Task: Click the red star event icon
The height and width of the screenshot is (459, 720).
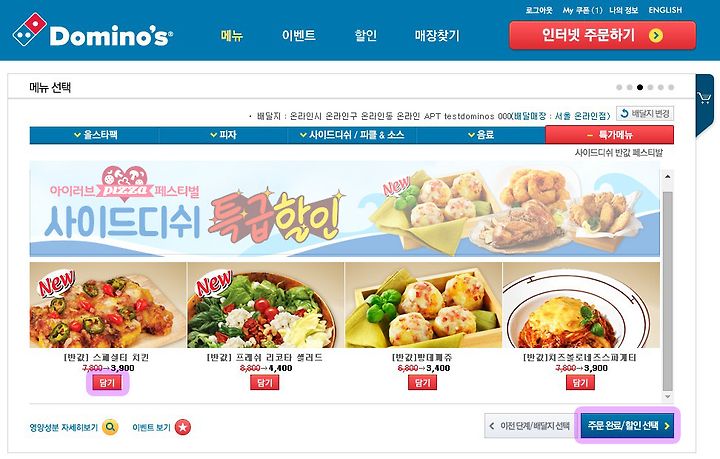Action: tap(183, 427)
